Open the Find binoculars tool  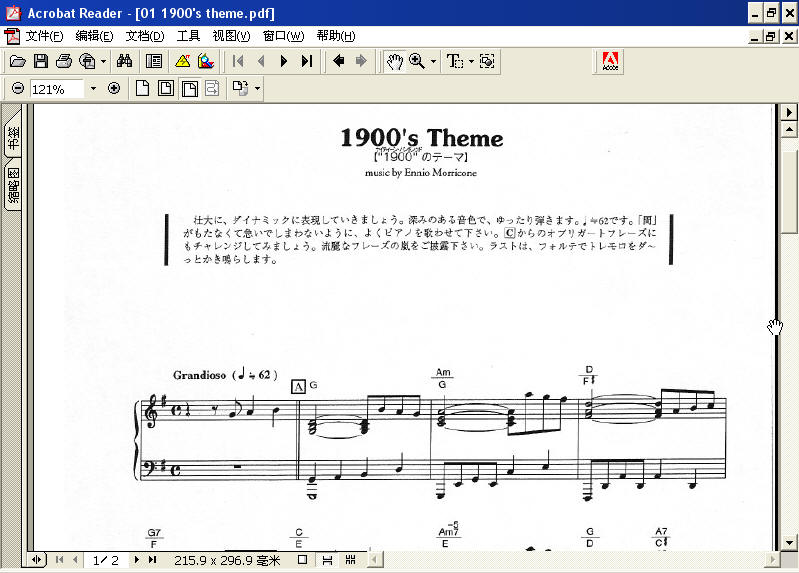point(124,62)
